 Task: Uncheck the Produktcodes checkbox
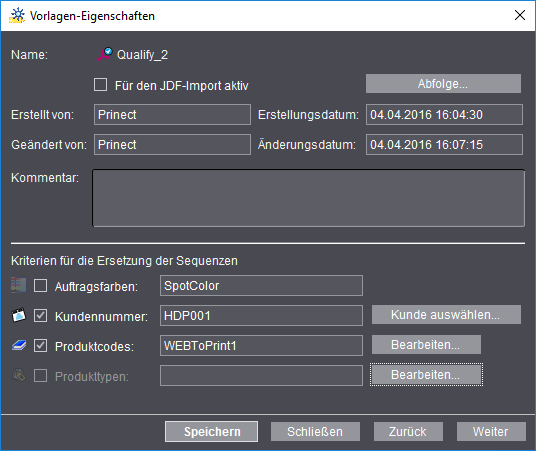(x=40, y=346)
